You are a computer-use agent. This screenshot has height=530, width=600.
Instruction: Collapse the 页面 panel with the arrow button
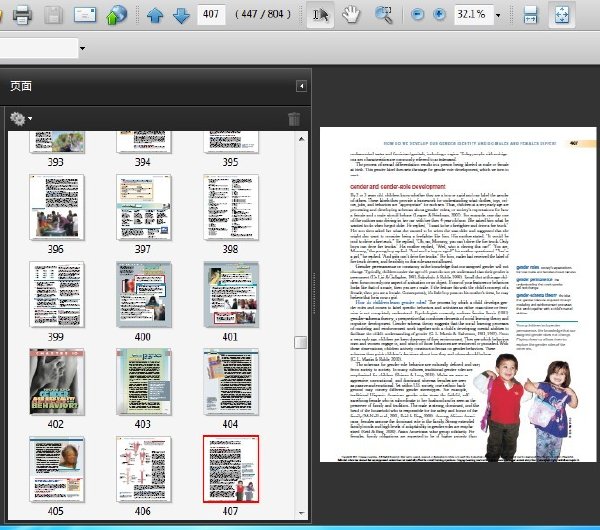click(x=301, y=86)
